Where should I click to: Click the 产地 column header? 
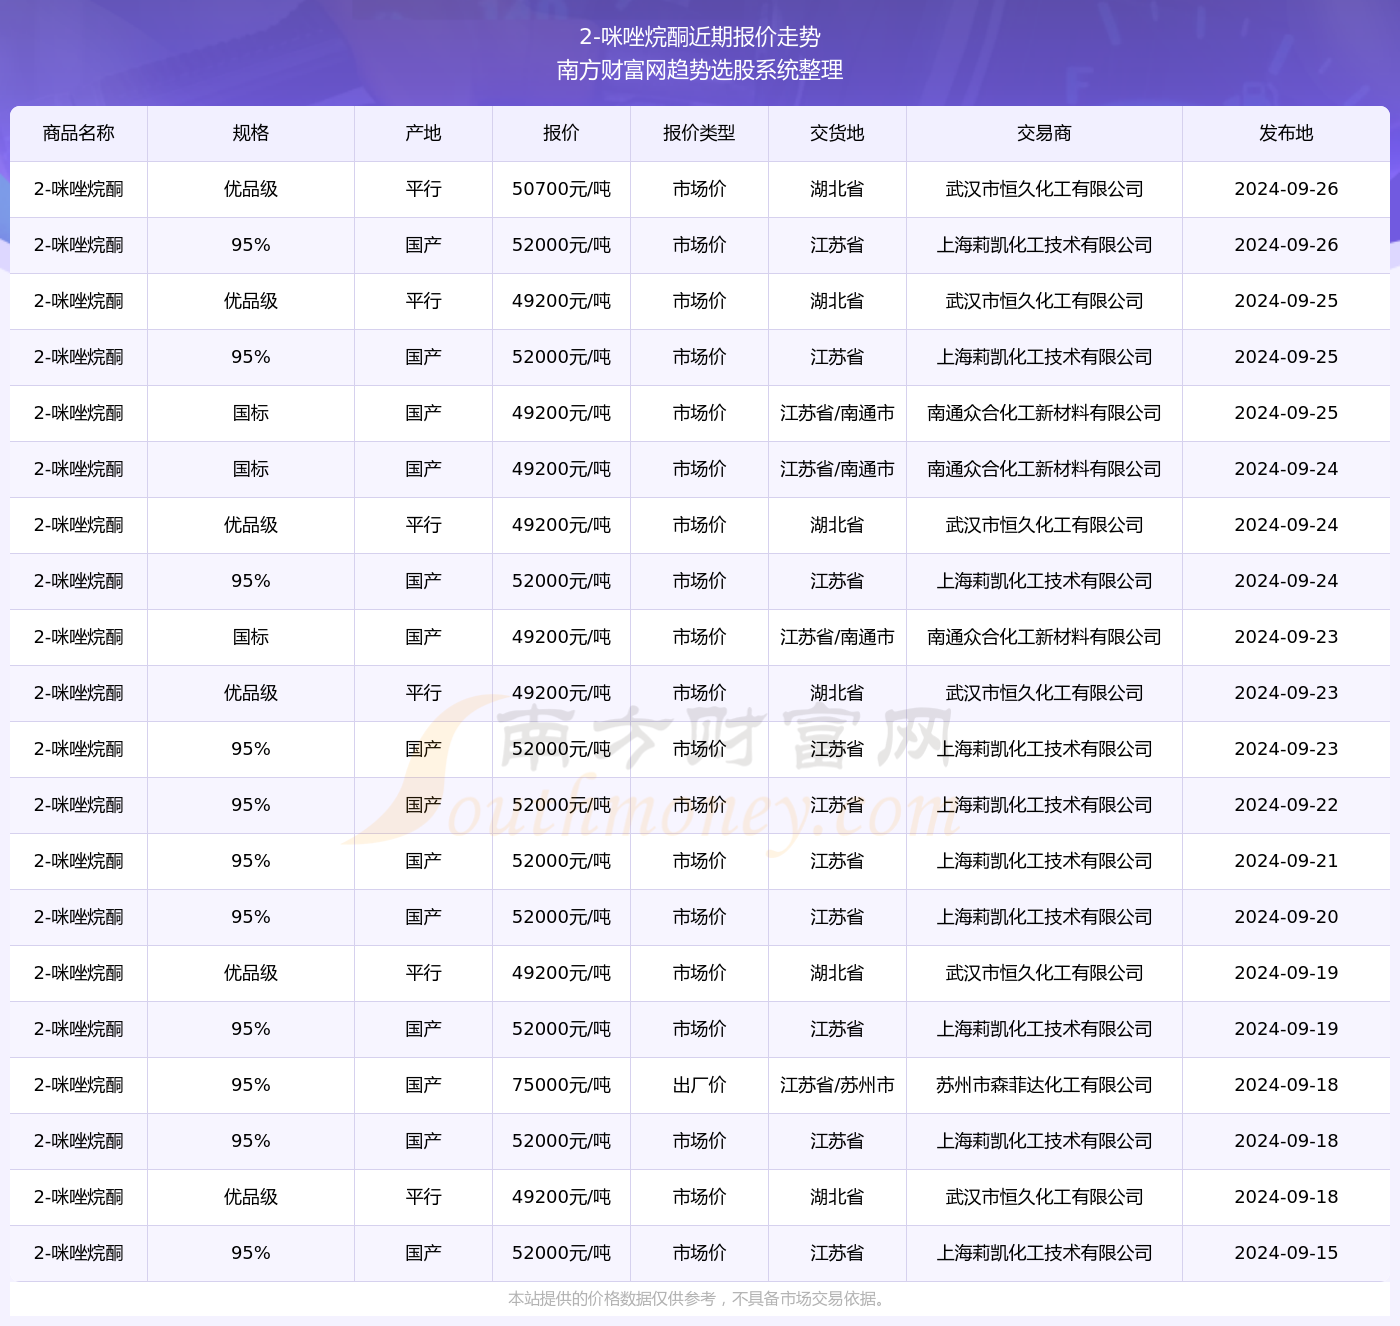[423, 133]
